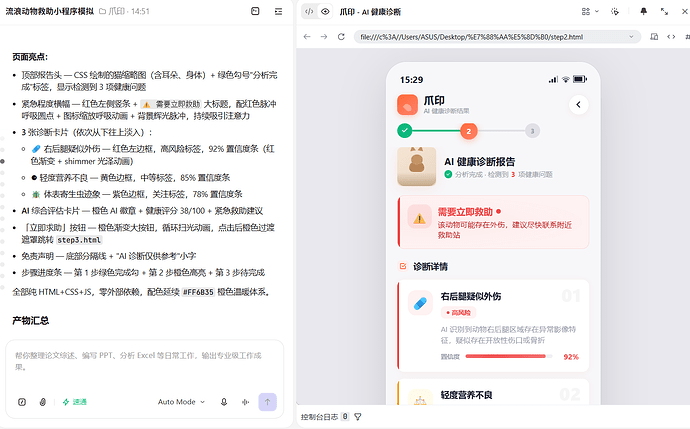Click the bandage icon on 右后腿疑似外伤 card
The image size is (690, 429).
point(420,303)
